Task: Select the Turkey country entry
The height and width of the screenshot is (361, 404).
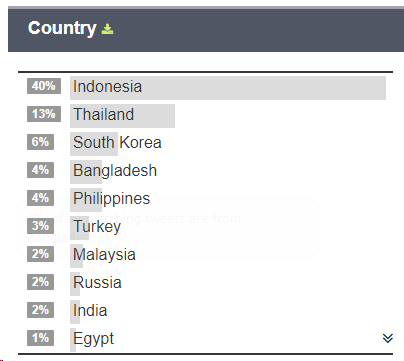Action: (97, 227)
